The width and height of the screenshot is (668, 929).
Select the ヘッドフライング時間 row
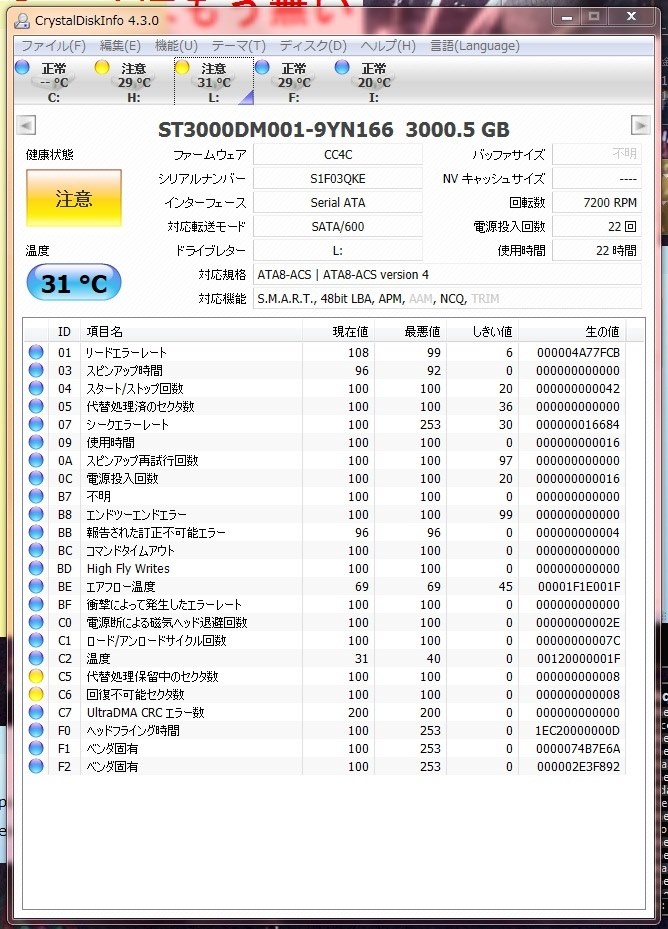tap(325, 731)
